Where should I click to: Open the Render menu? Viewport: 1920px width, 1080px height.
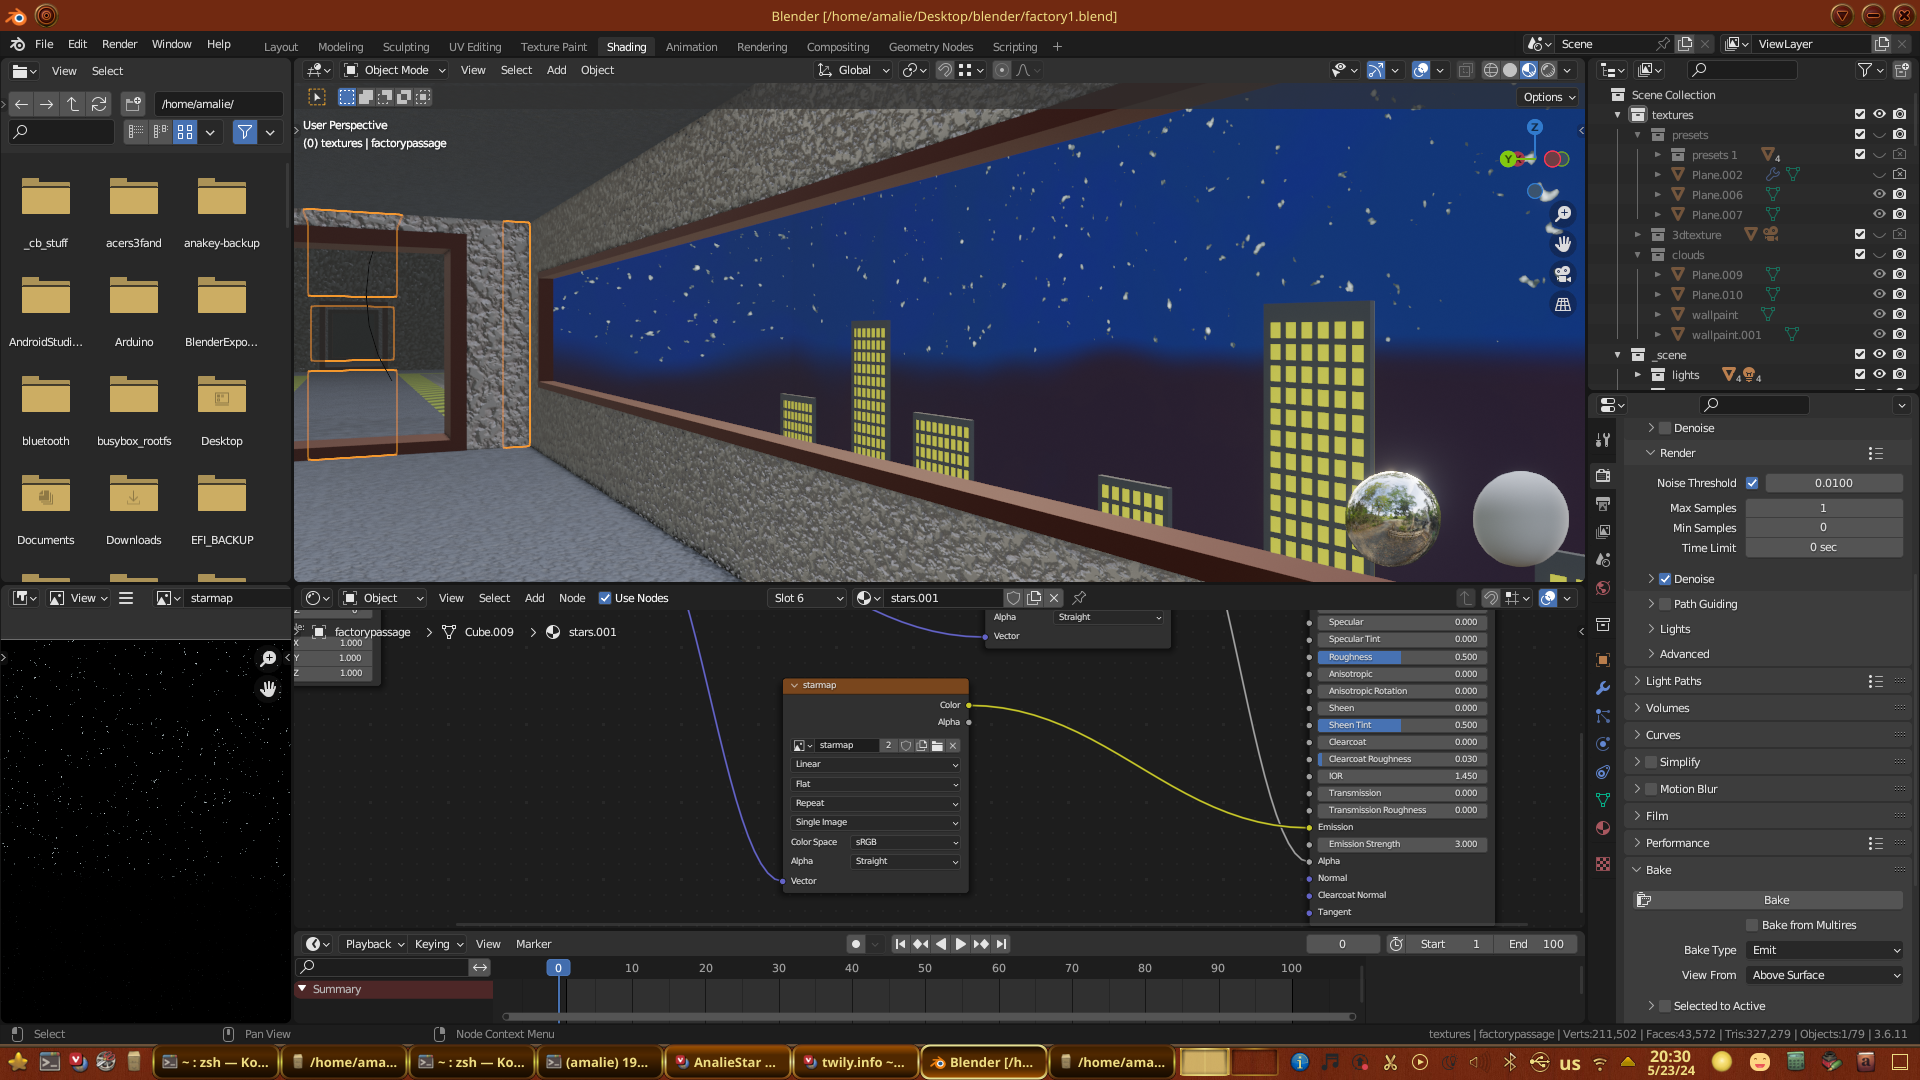click(x=119, y=44)
